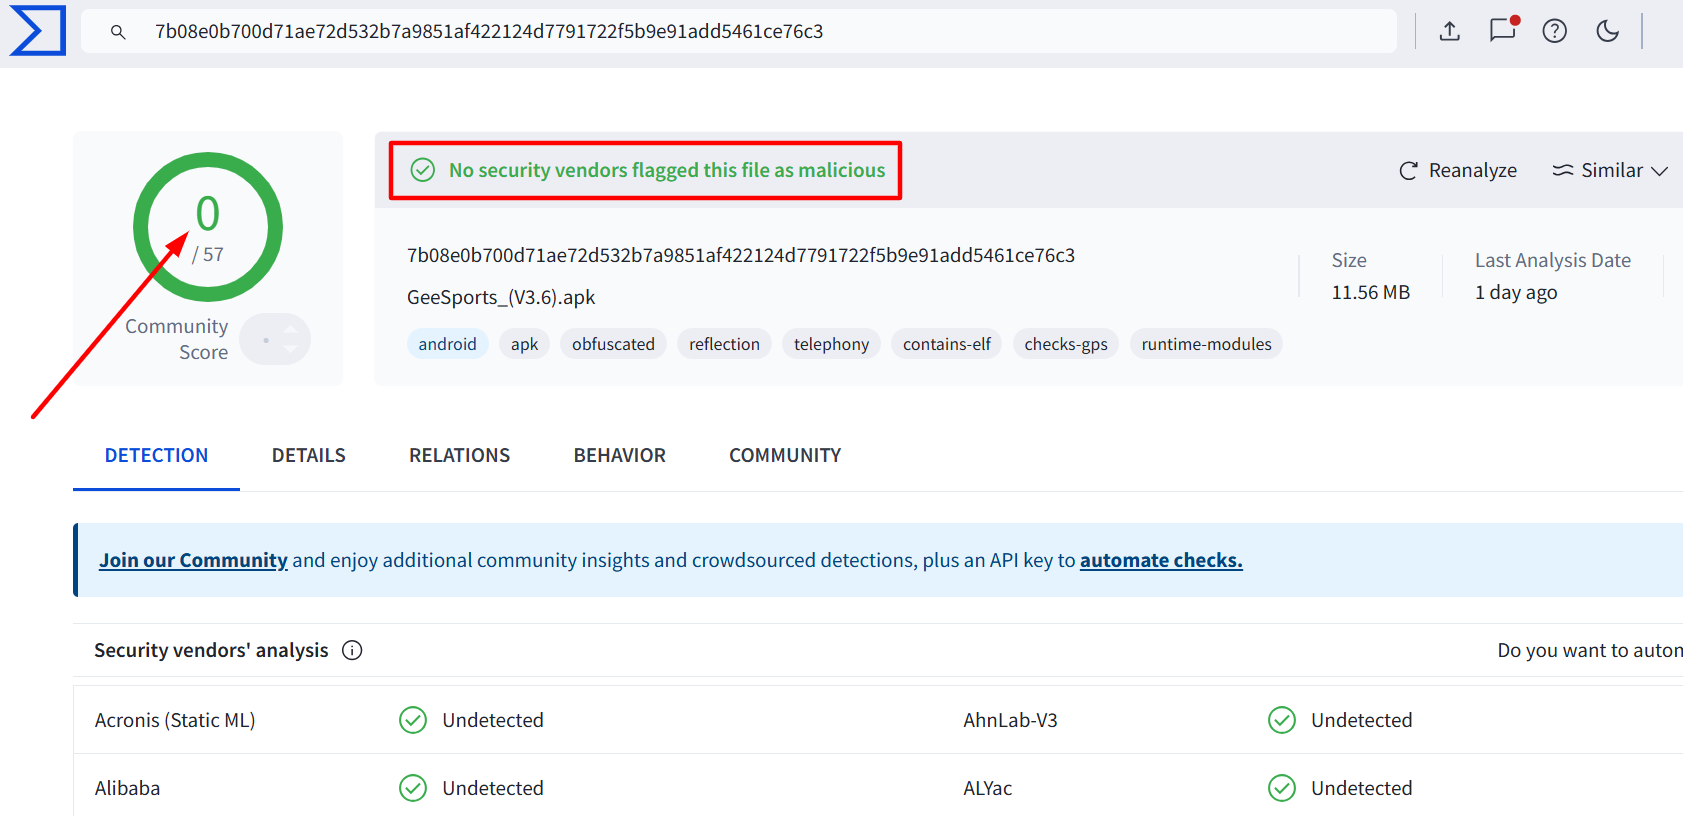
Task: Expand the Similar dropdown
Action: click(1610, 170)
